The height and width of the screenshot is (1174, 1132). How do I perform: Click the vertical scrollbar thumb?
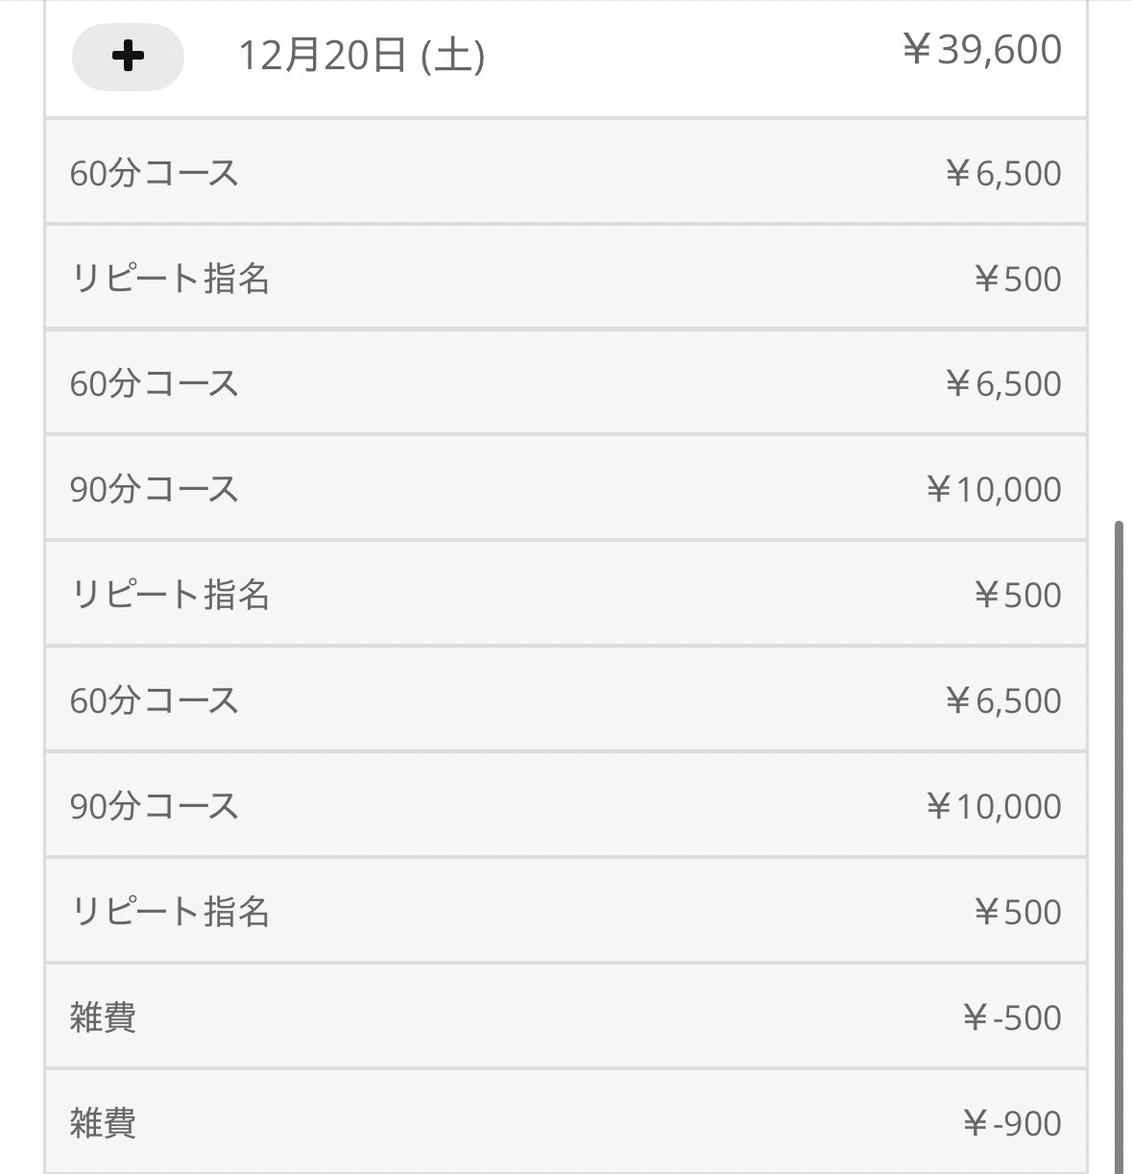[1119, 840]
